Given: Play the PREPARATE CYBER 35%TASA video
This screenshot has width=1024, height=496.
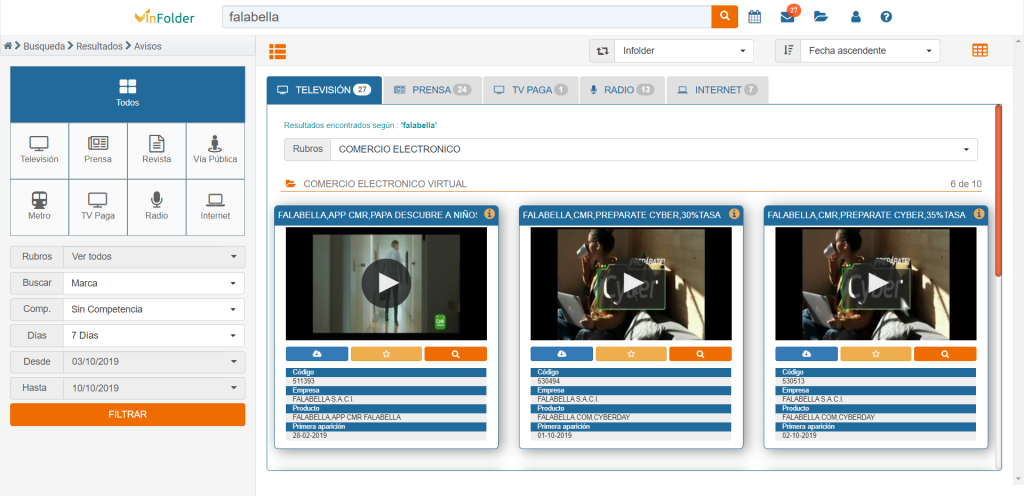Looking at the screenshot, I should pos(876,283).
